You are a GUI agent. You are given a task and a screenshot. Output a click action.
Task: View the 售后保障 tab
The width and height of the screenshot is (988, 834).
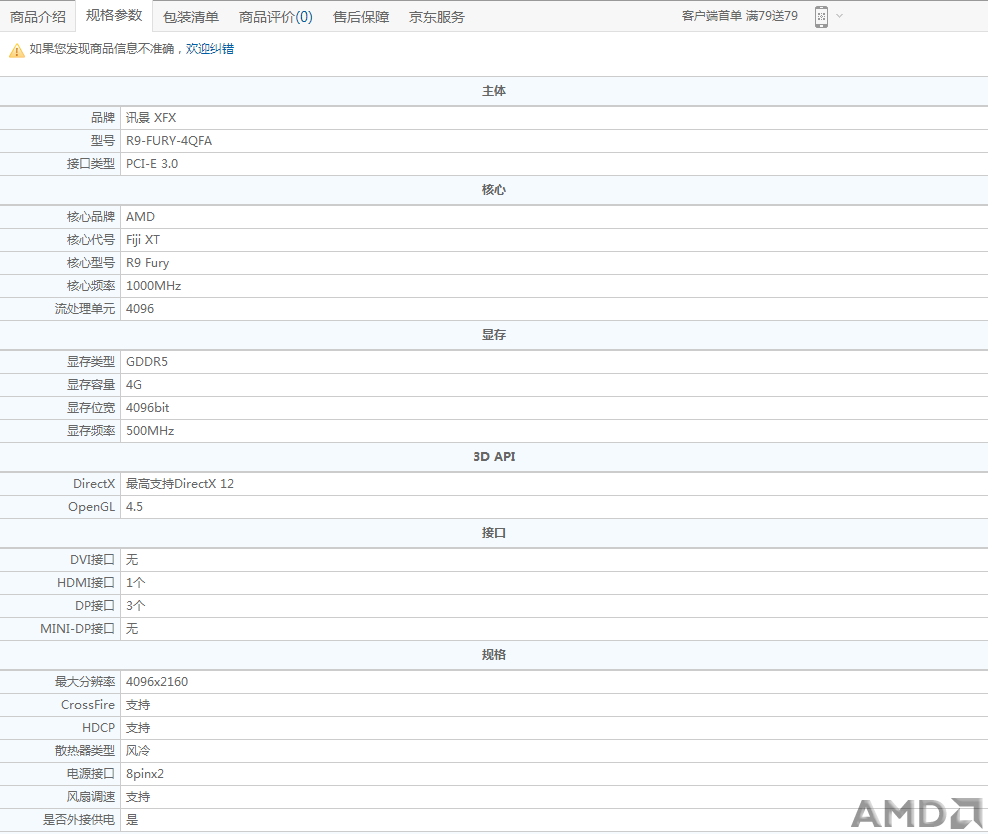click(361, 17)
